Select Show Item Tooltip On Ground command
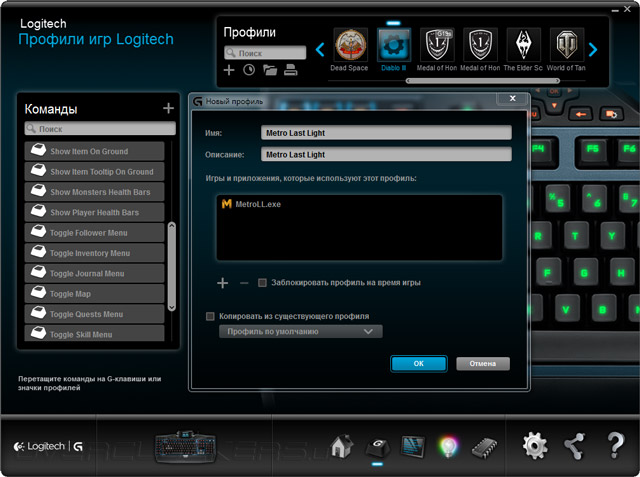640x477 pixels. point(94,171)
